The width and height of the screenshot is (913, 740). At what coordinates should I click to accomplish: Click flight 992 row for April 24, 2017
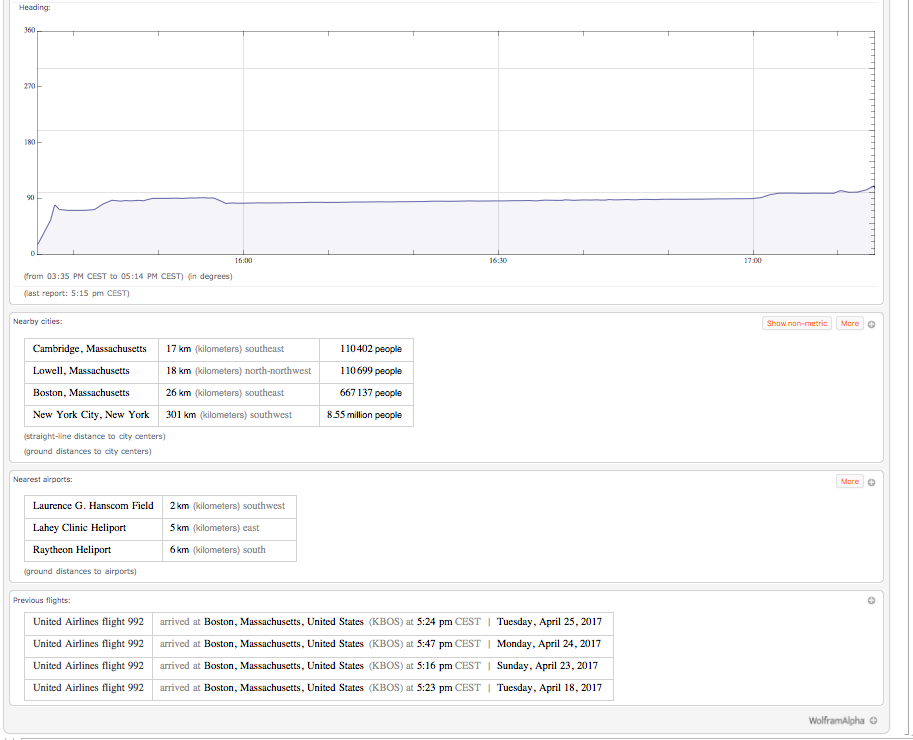click(x=319, y=645)
